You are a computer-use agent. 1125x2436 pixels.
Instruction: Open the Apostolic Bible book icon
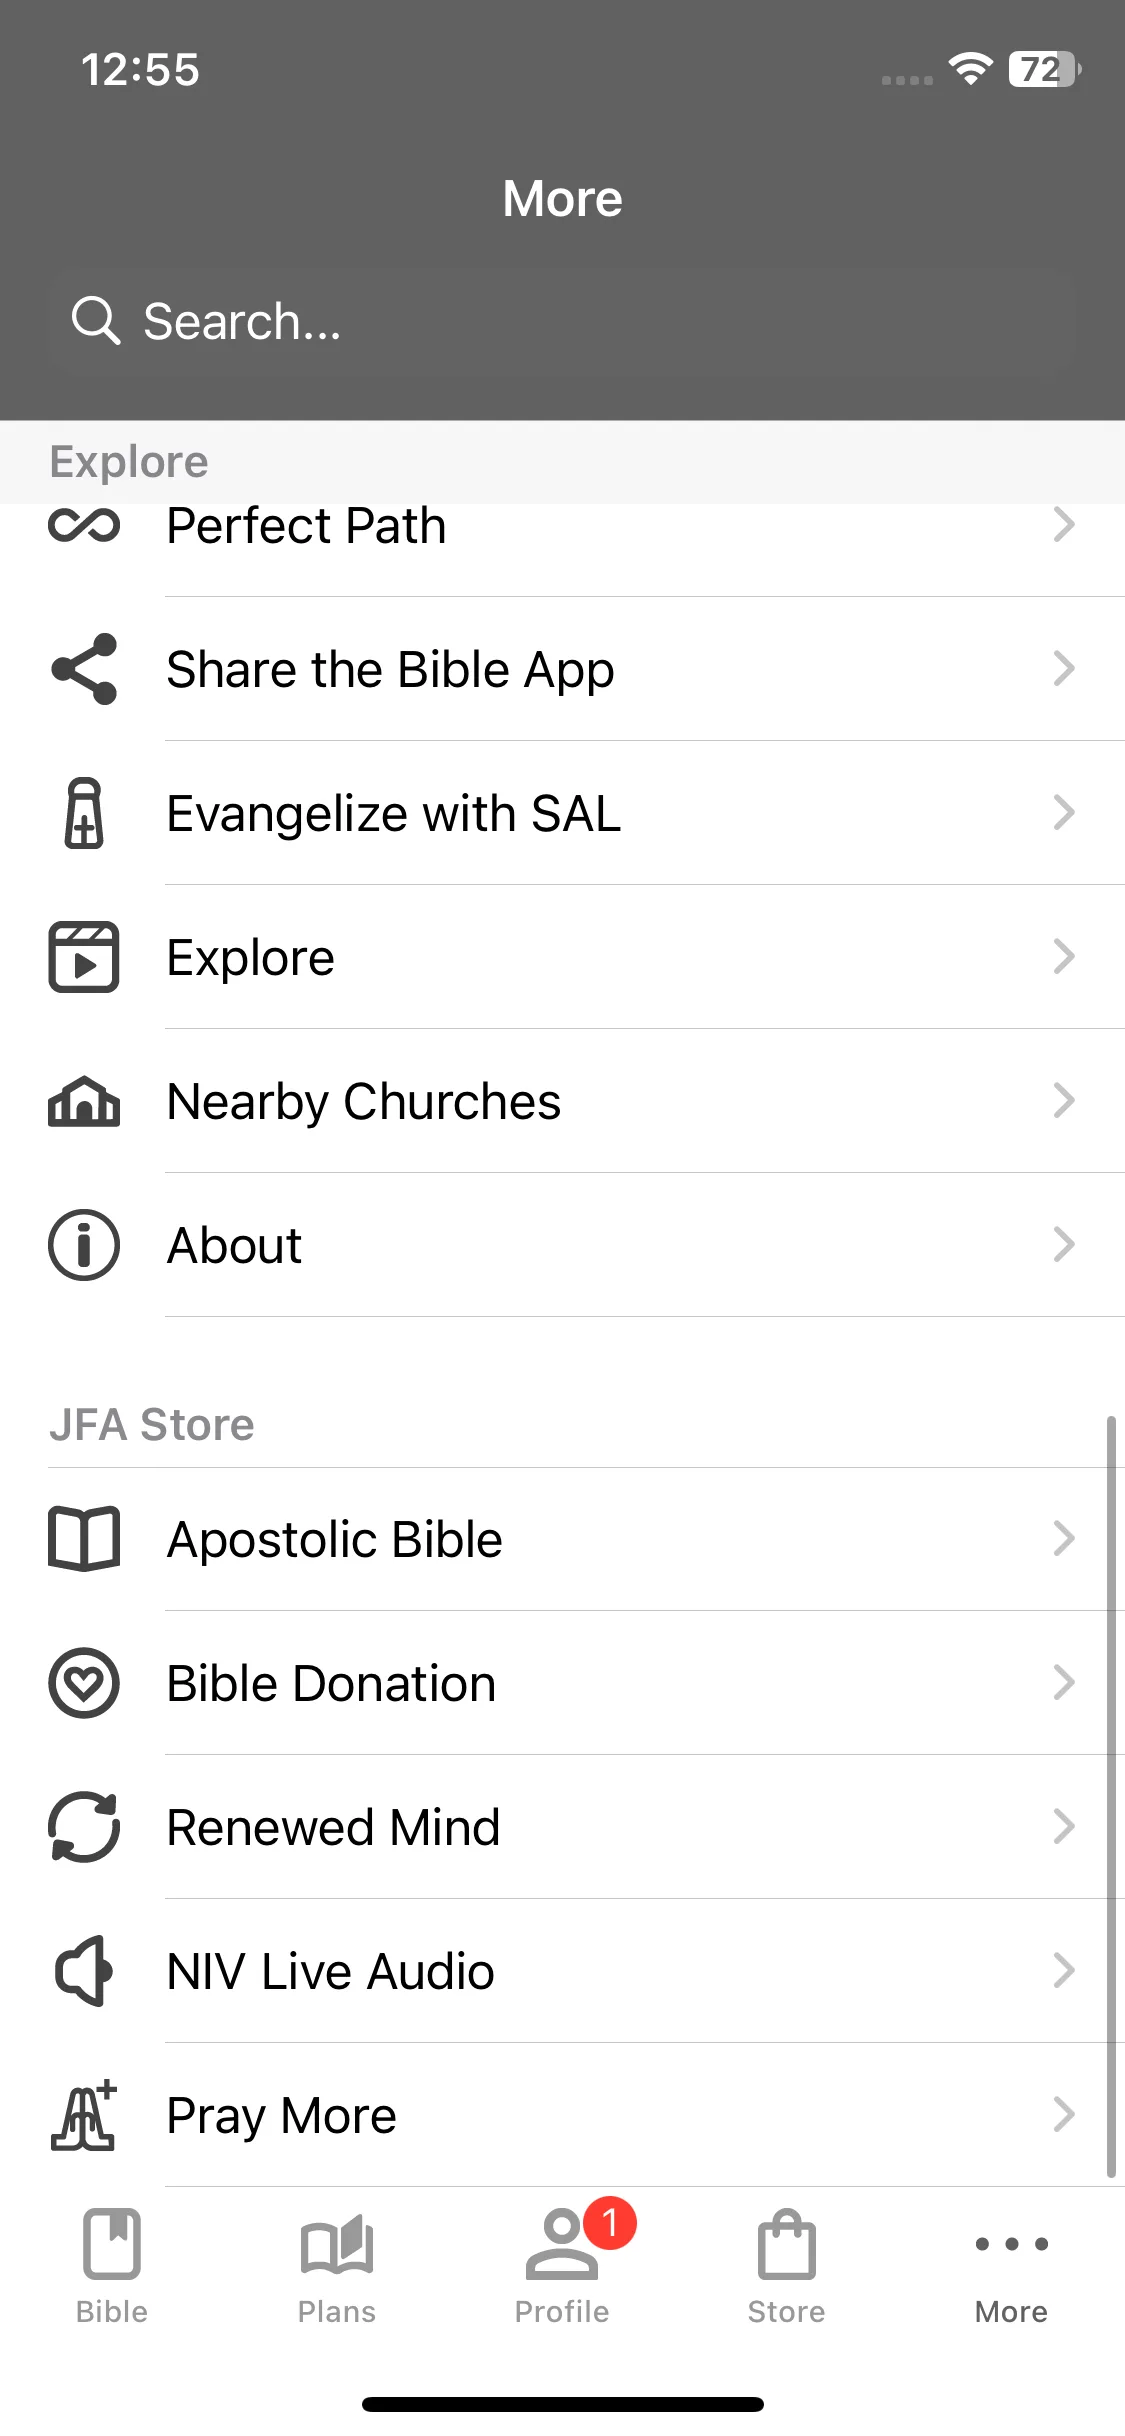click(84, 1539)
